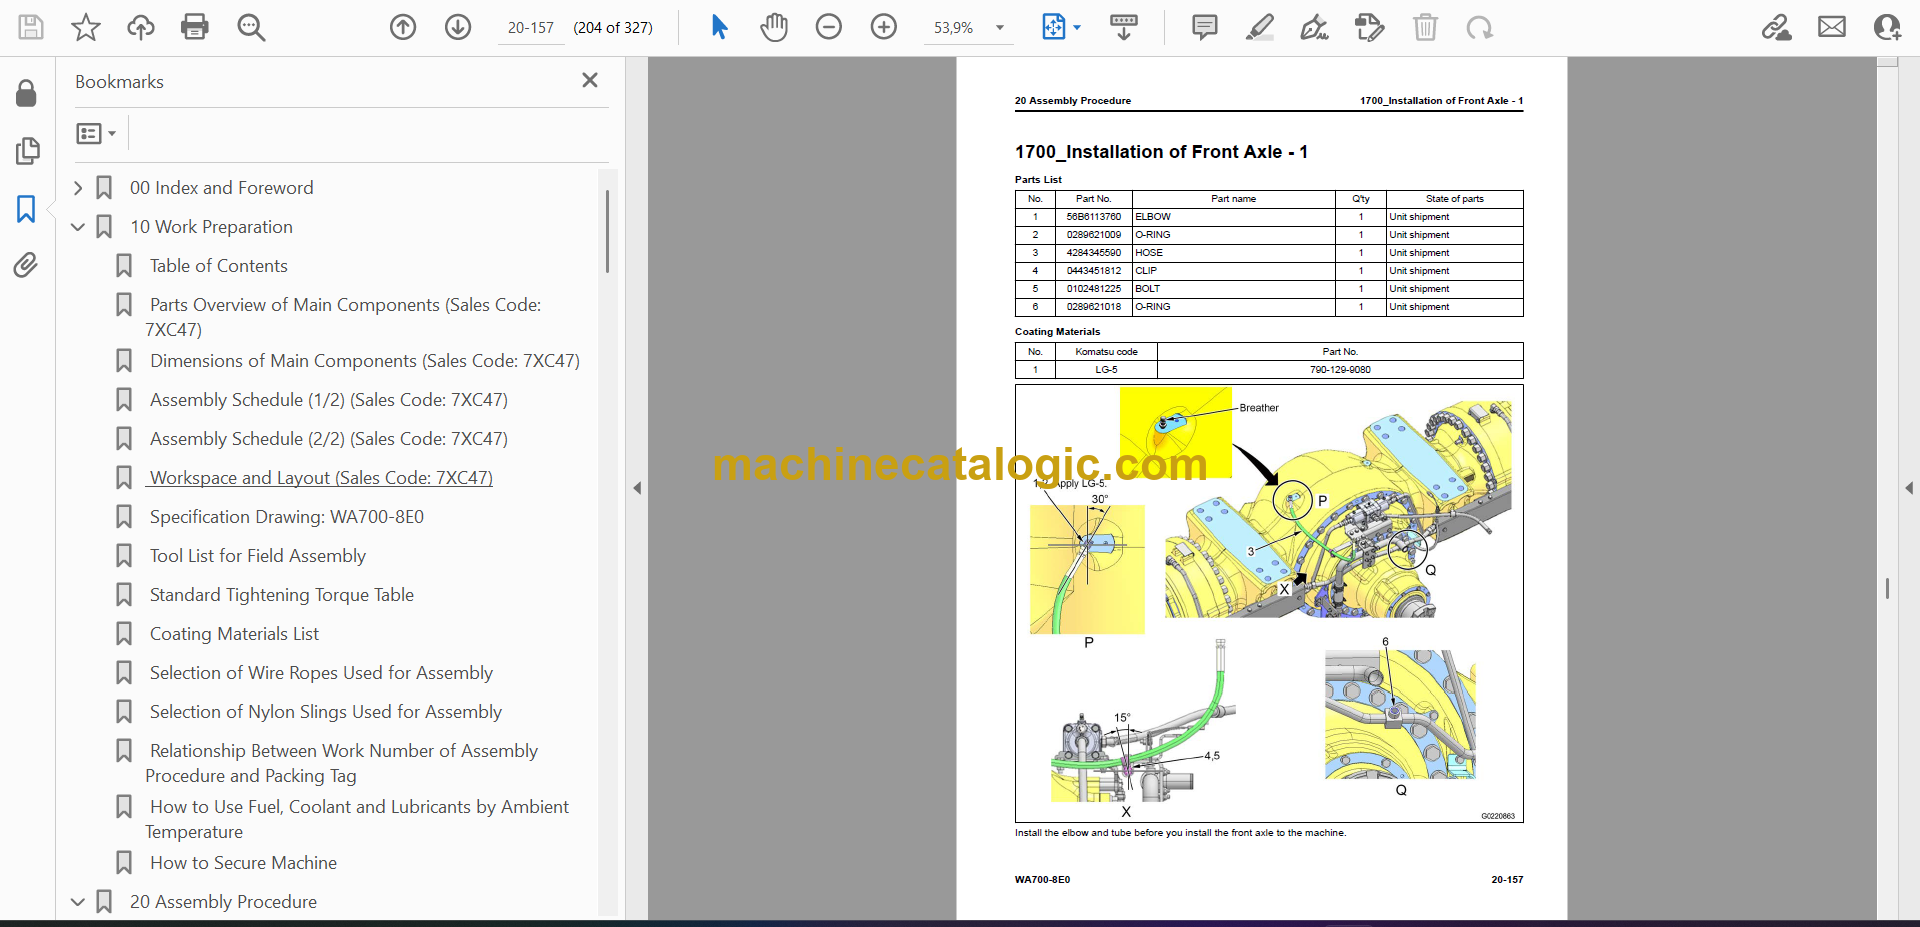Image resolution: width=1920 pixels, height=927 pixels.
Task: Go to previous page arrow
Action: click(x=403, y=27)
